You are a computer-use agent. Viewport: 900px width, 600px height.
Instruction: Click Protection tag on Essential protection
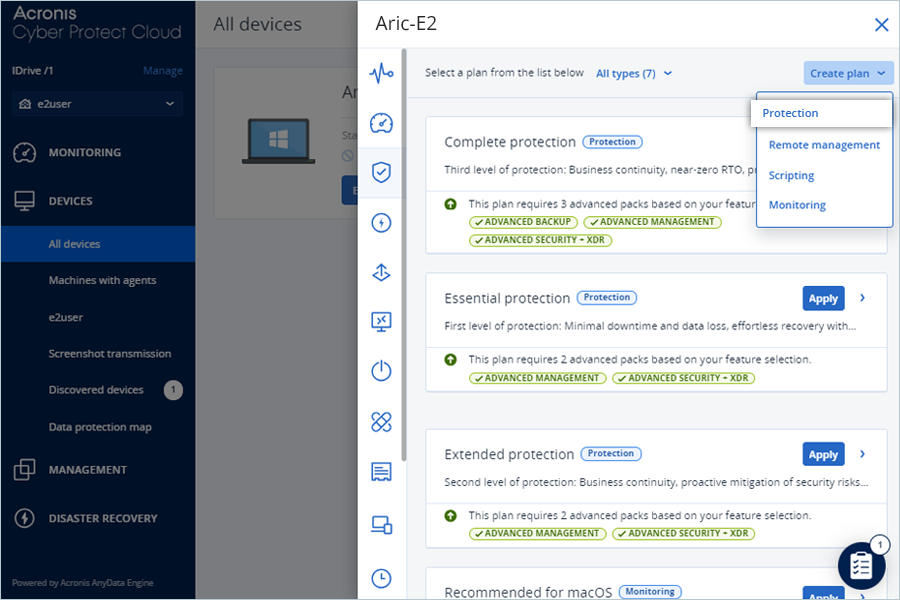click(607, 297)
